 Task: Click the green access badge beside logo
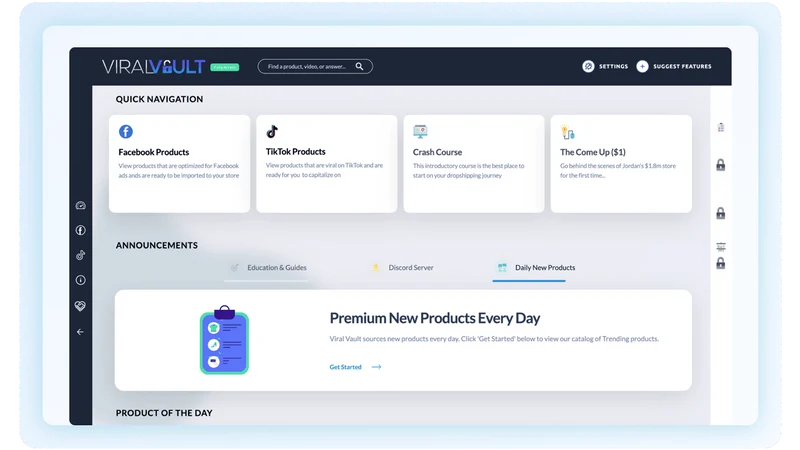tap(224, 67)
